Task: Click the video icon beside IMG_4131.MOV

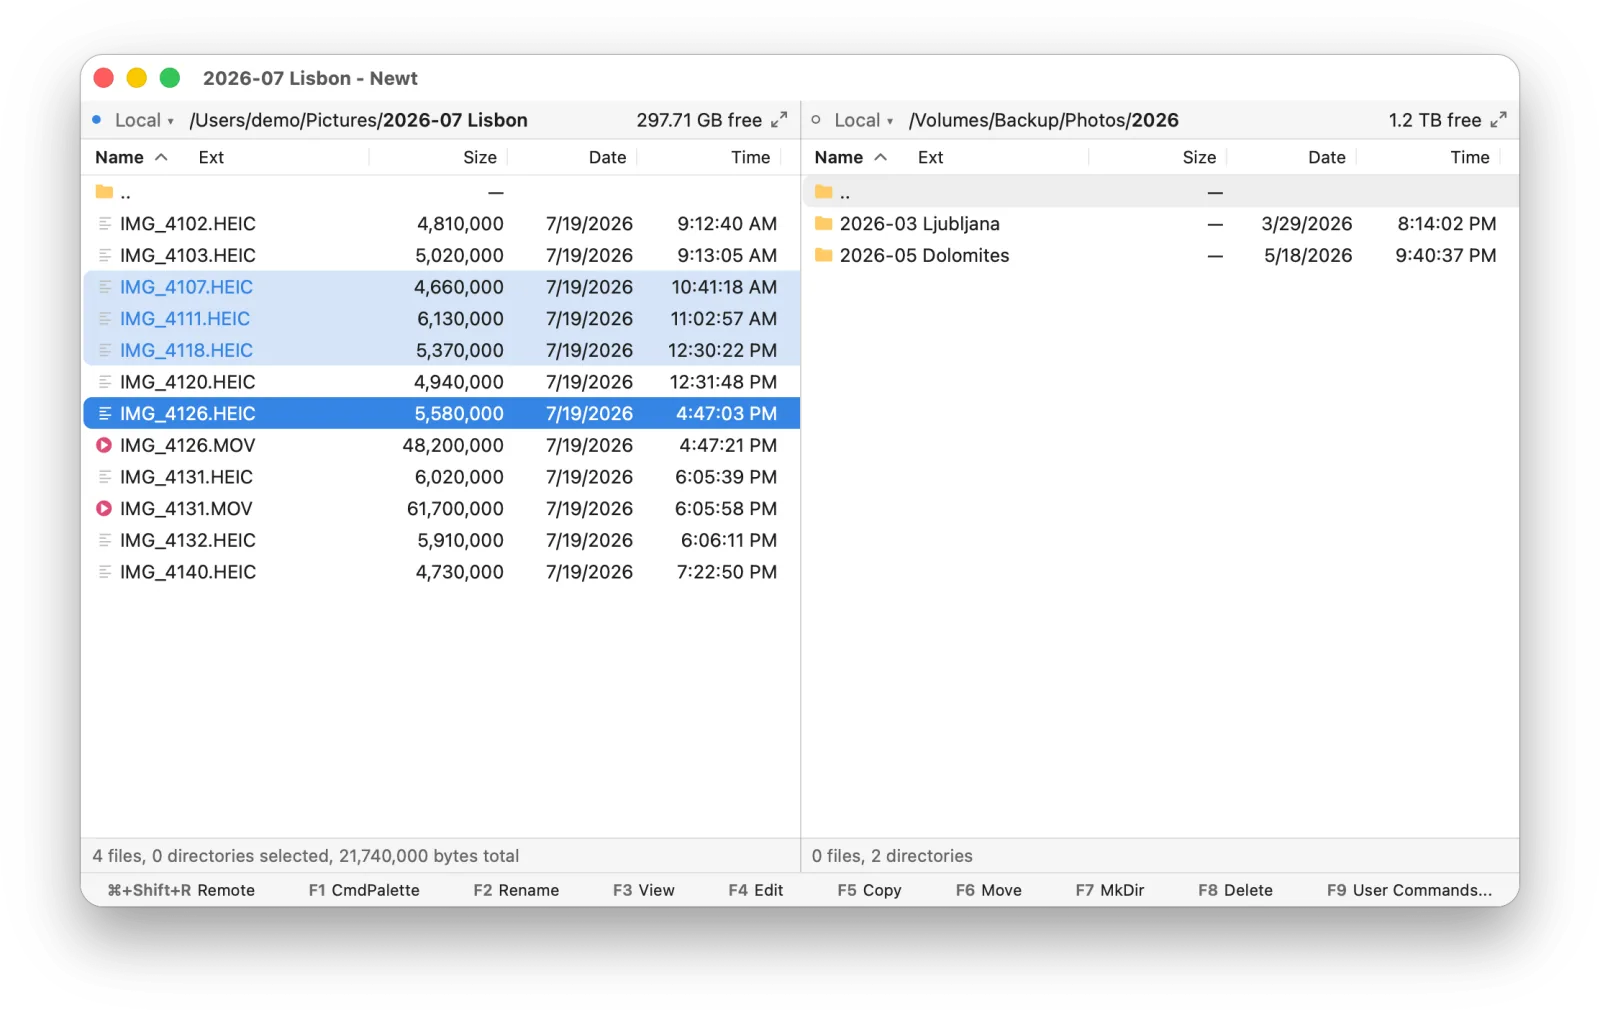Action: [x=104, y=509]
